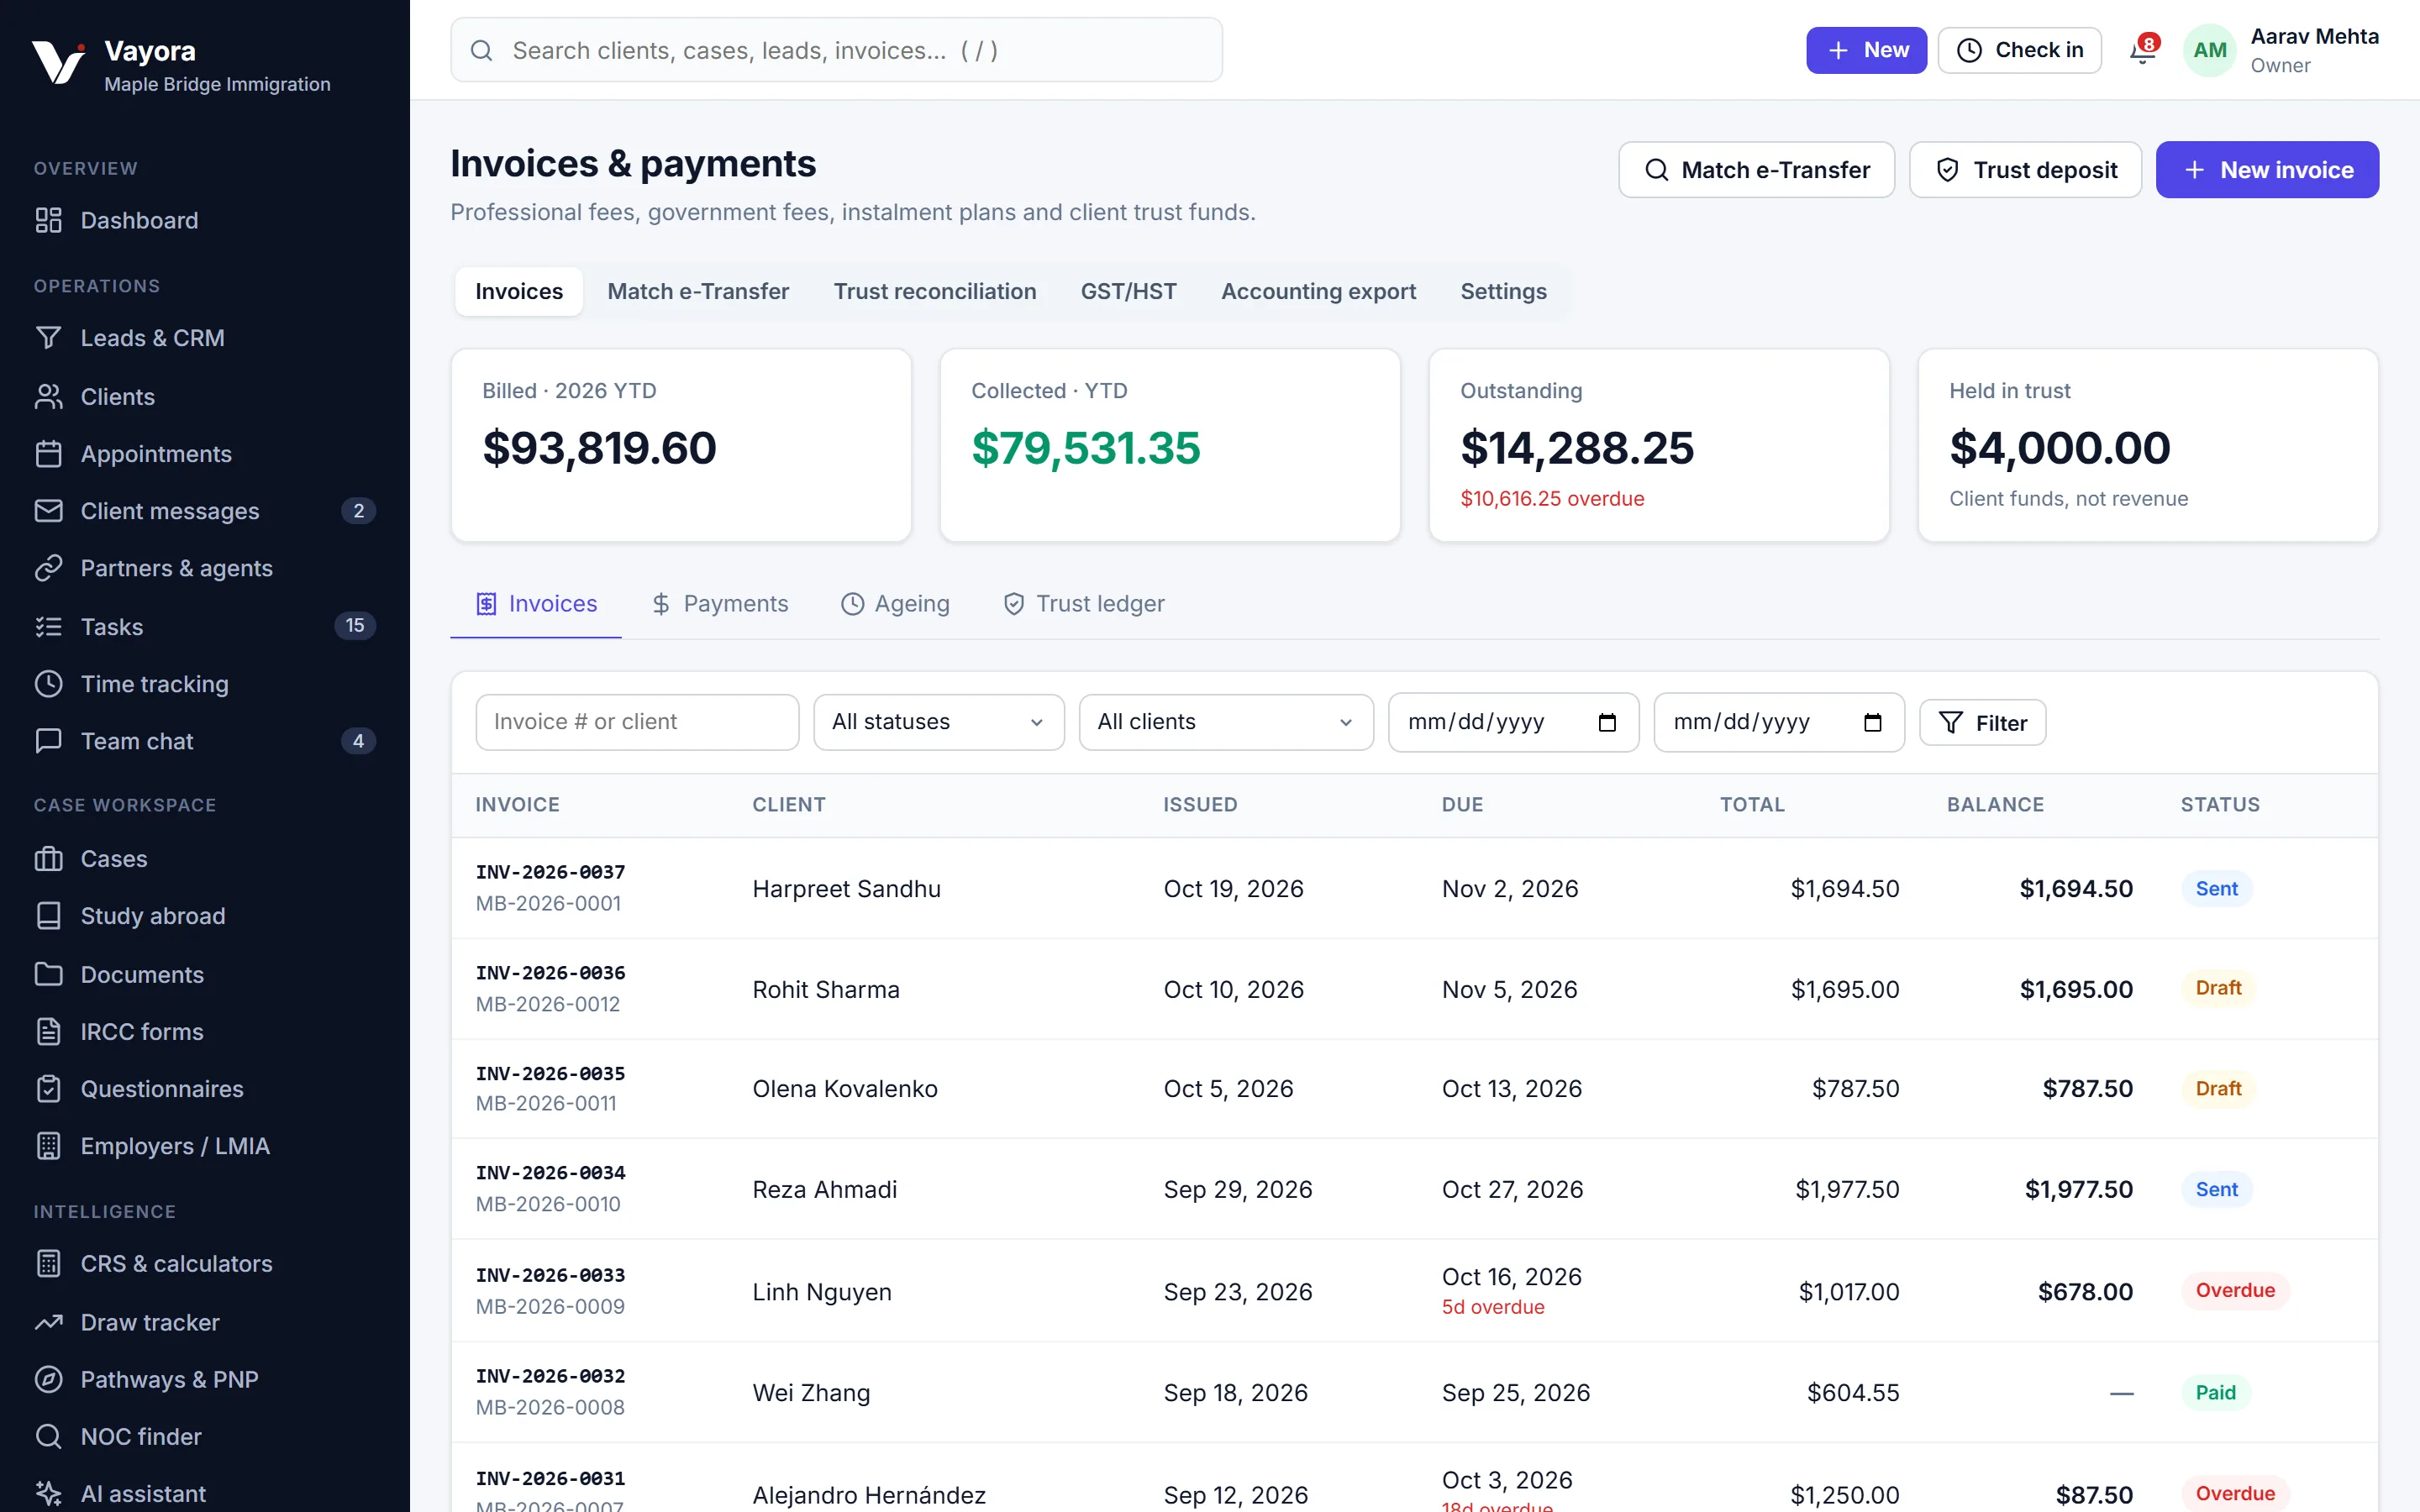Open the Tasks checklist icon

pos(48,627)
